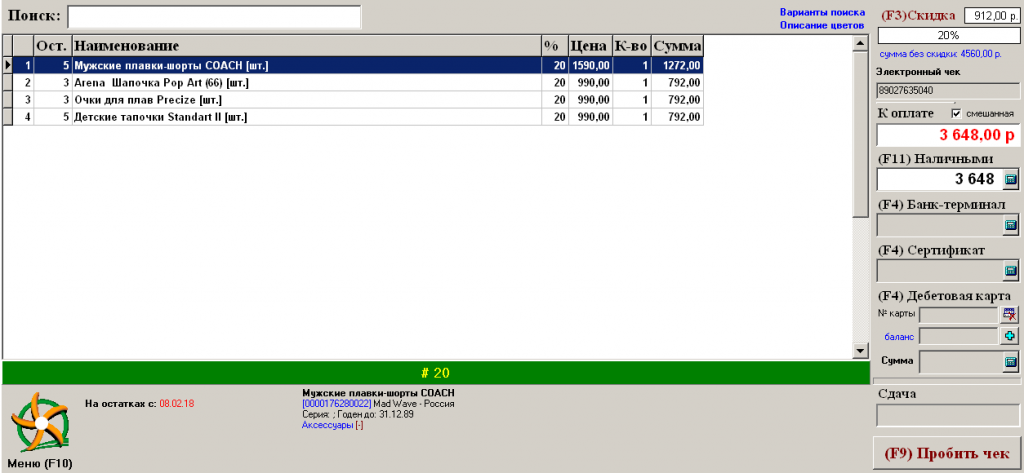Click the Аксессуары category link
Image resolution: width=1024 pixels, height=473 pixels.
click(x=327, y=425)
